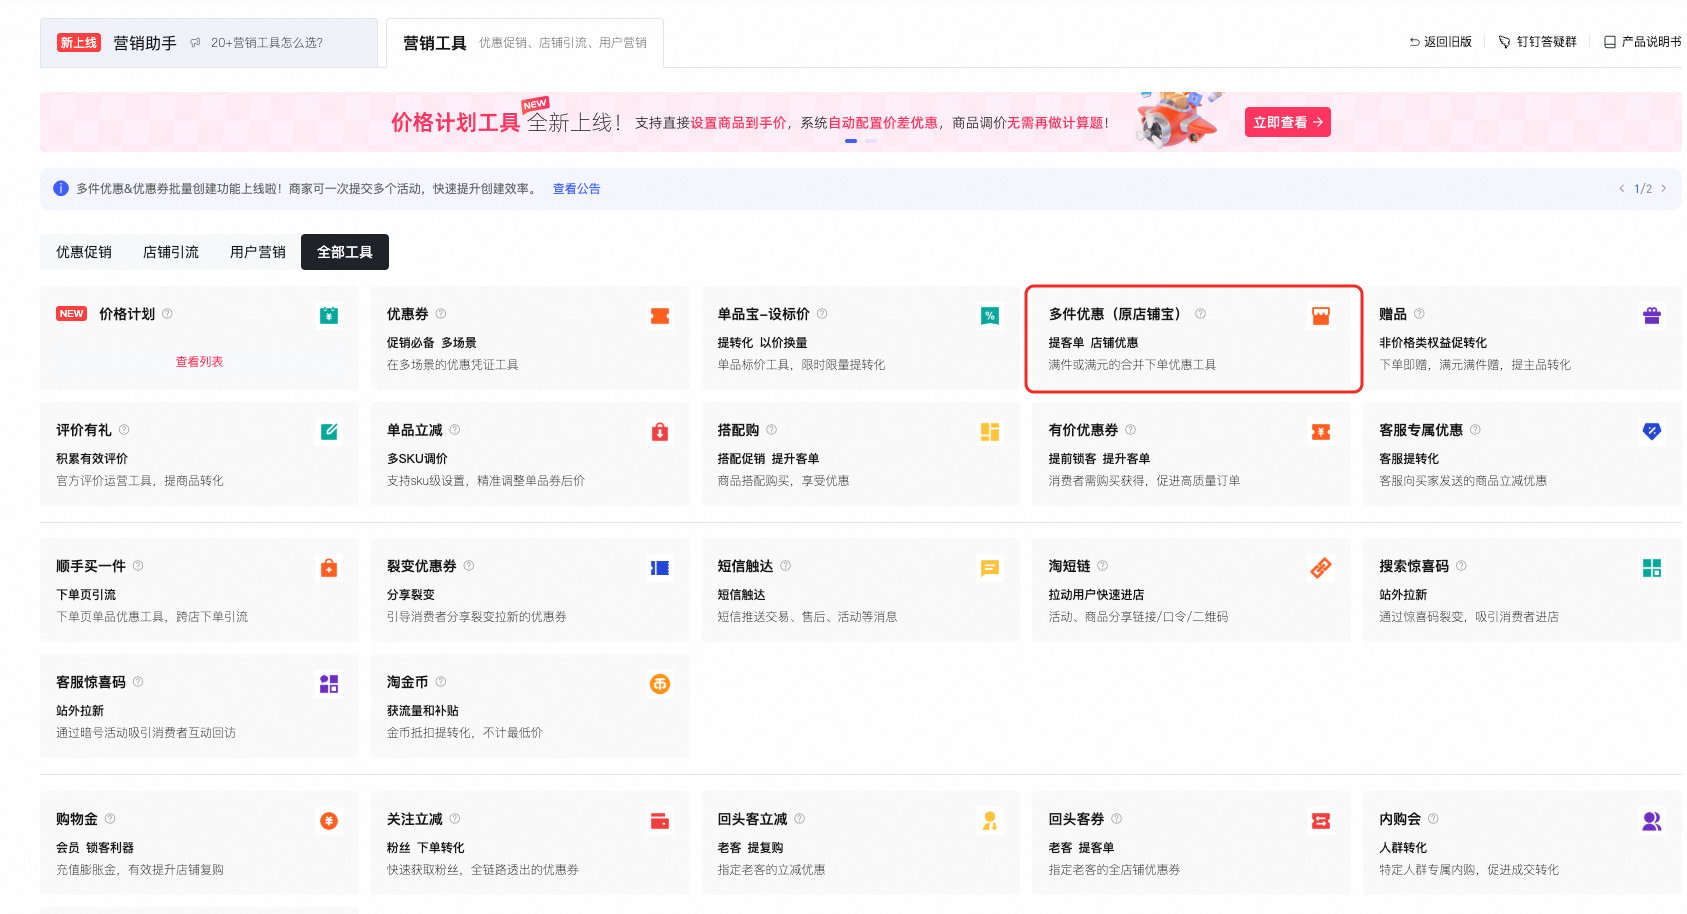1687x914 pixels.
Task: Click the 搜索惊喜码 green grid icon
Action: tap(1652, 568)
